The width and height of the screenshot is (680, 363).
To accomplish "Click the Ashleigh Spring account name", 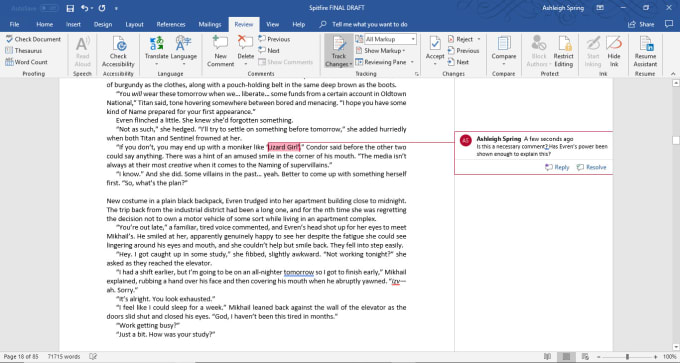I will tap(563, 8).
